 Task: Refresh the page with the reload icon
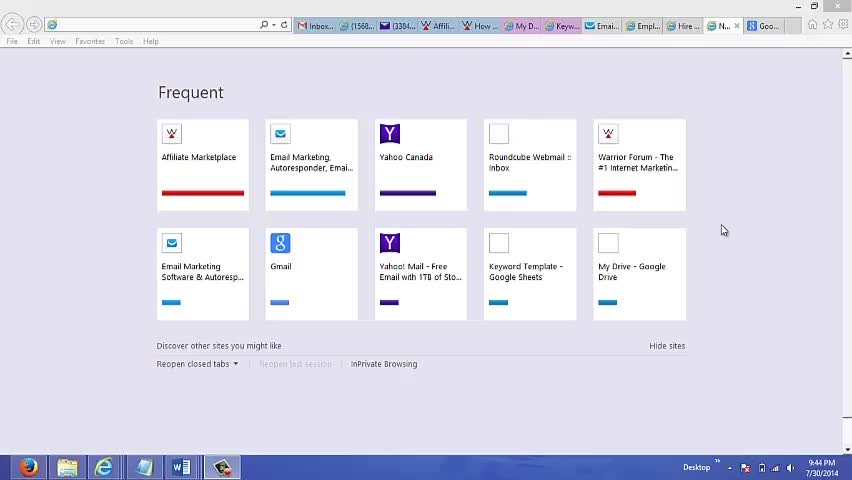point(284,25)
